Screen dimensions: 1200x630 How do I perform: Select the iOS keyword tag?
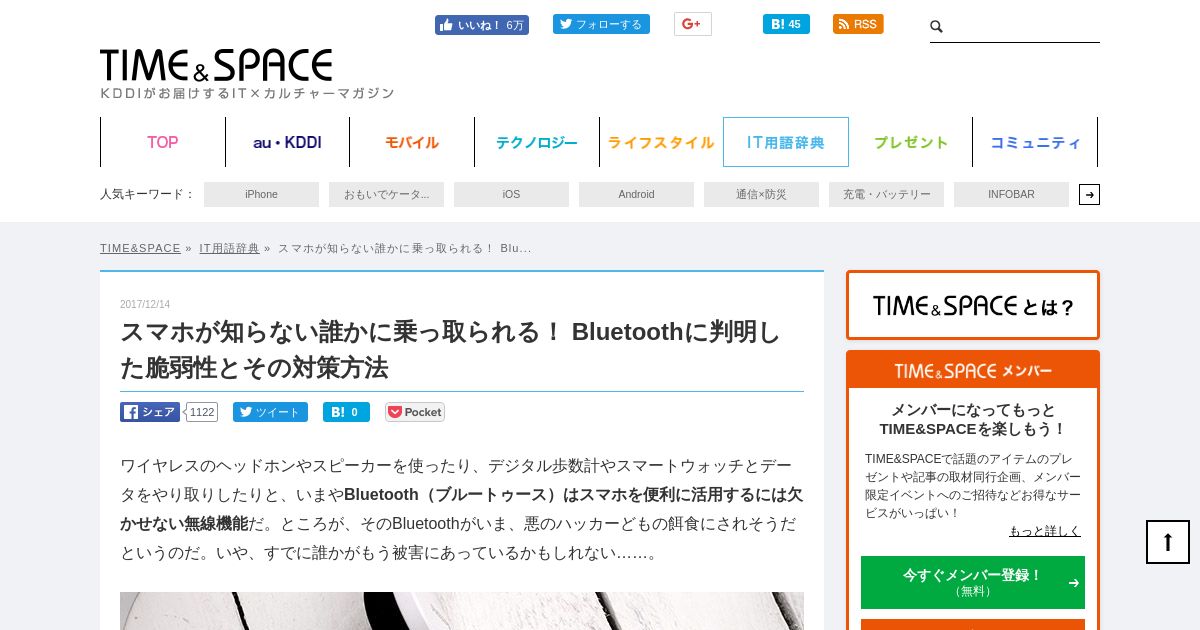tap(511, 194)
